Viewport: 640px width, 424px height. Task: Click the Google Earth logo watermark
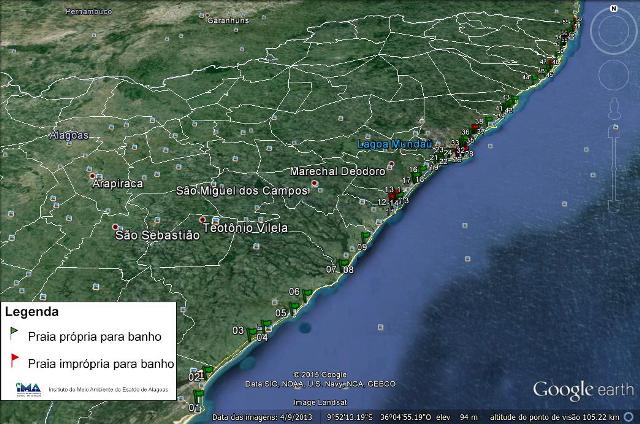point(582,390)
